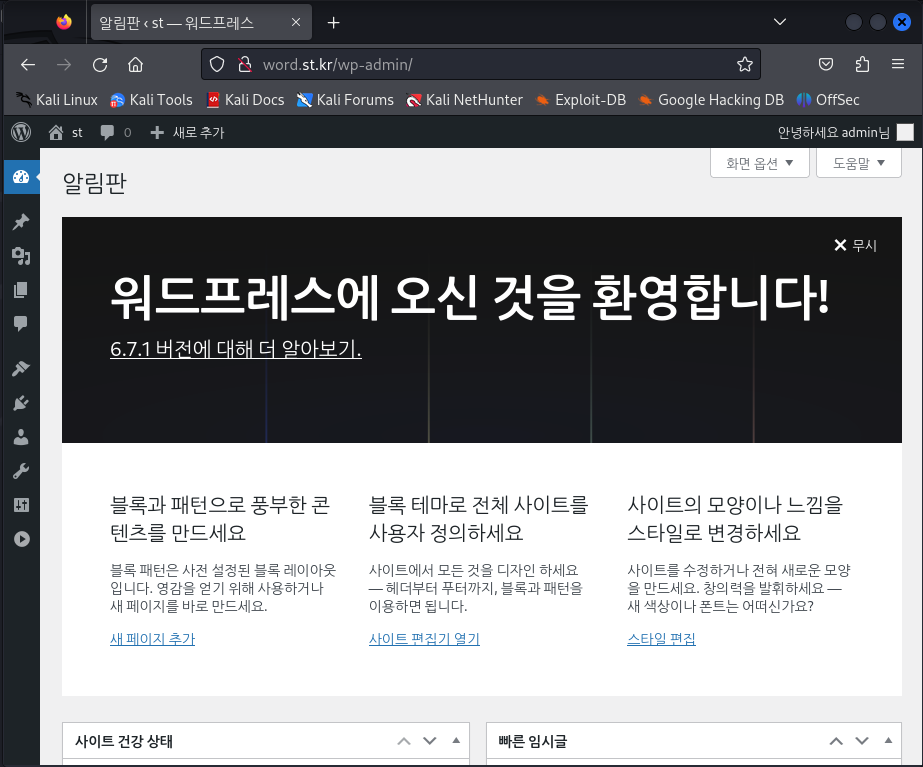Open Kali Tools bookmark

tap(151, 100)
